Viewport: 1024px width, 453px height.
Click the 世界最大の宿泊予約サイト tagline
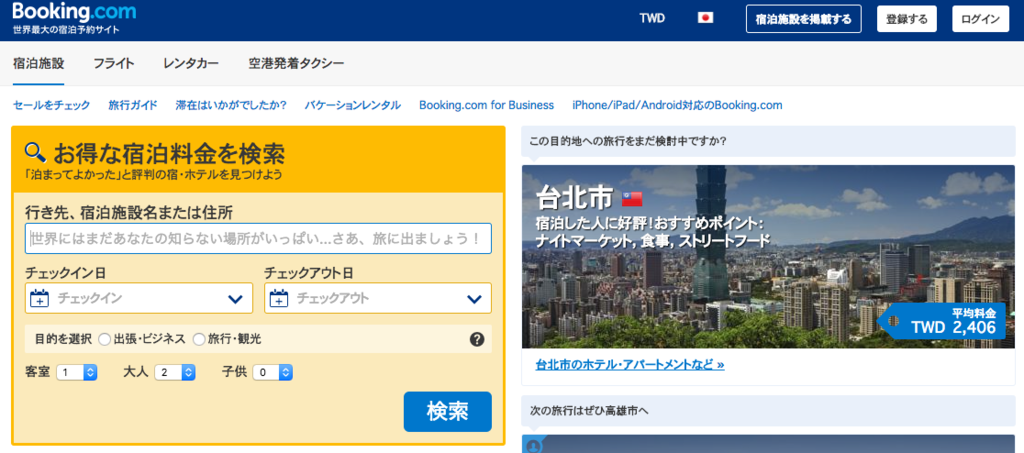click(66, 30)
